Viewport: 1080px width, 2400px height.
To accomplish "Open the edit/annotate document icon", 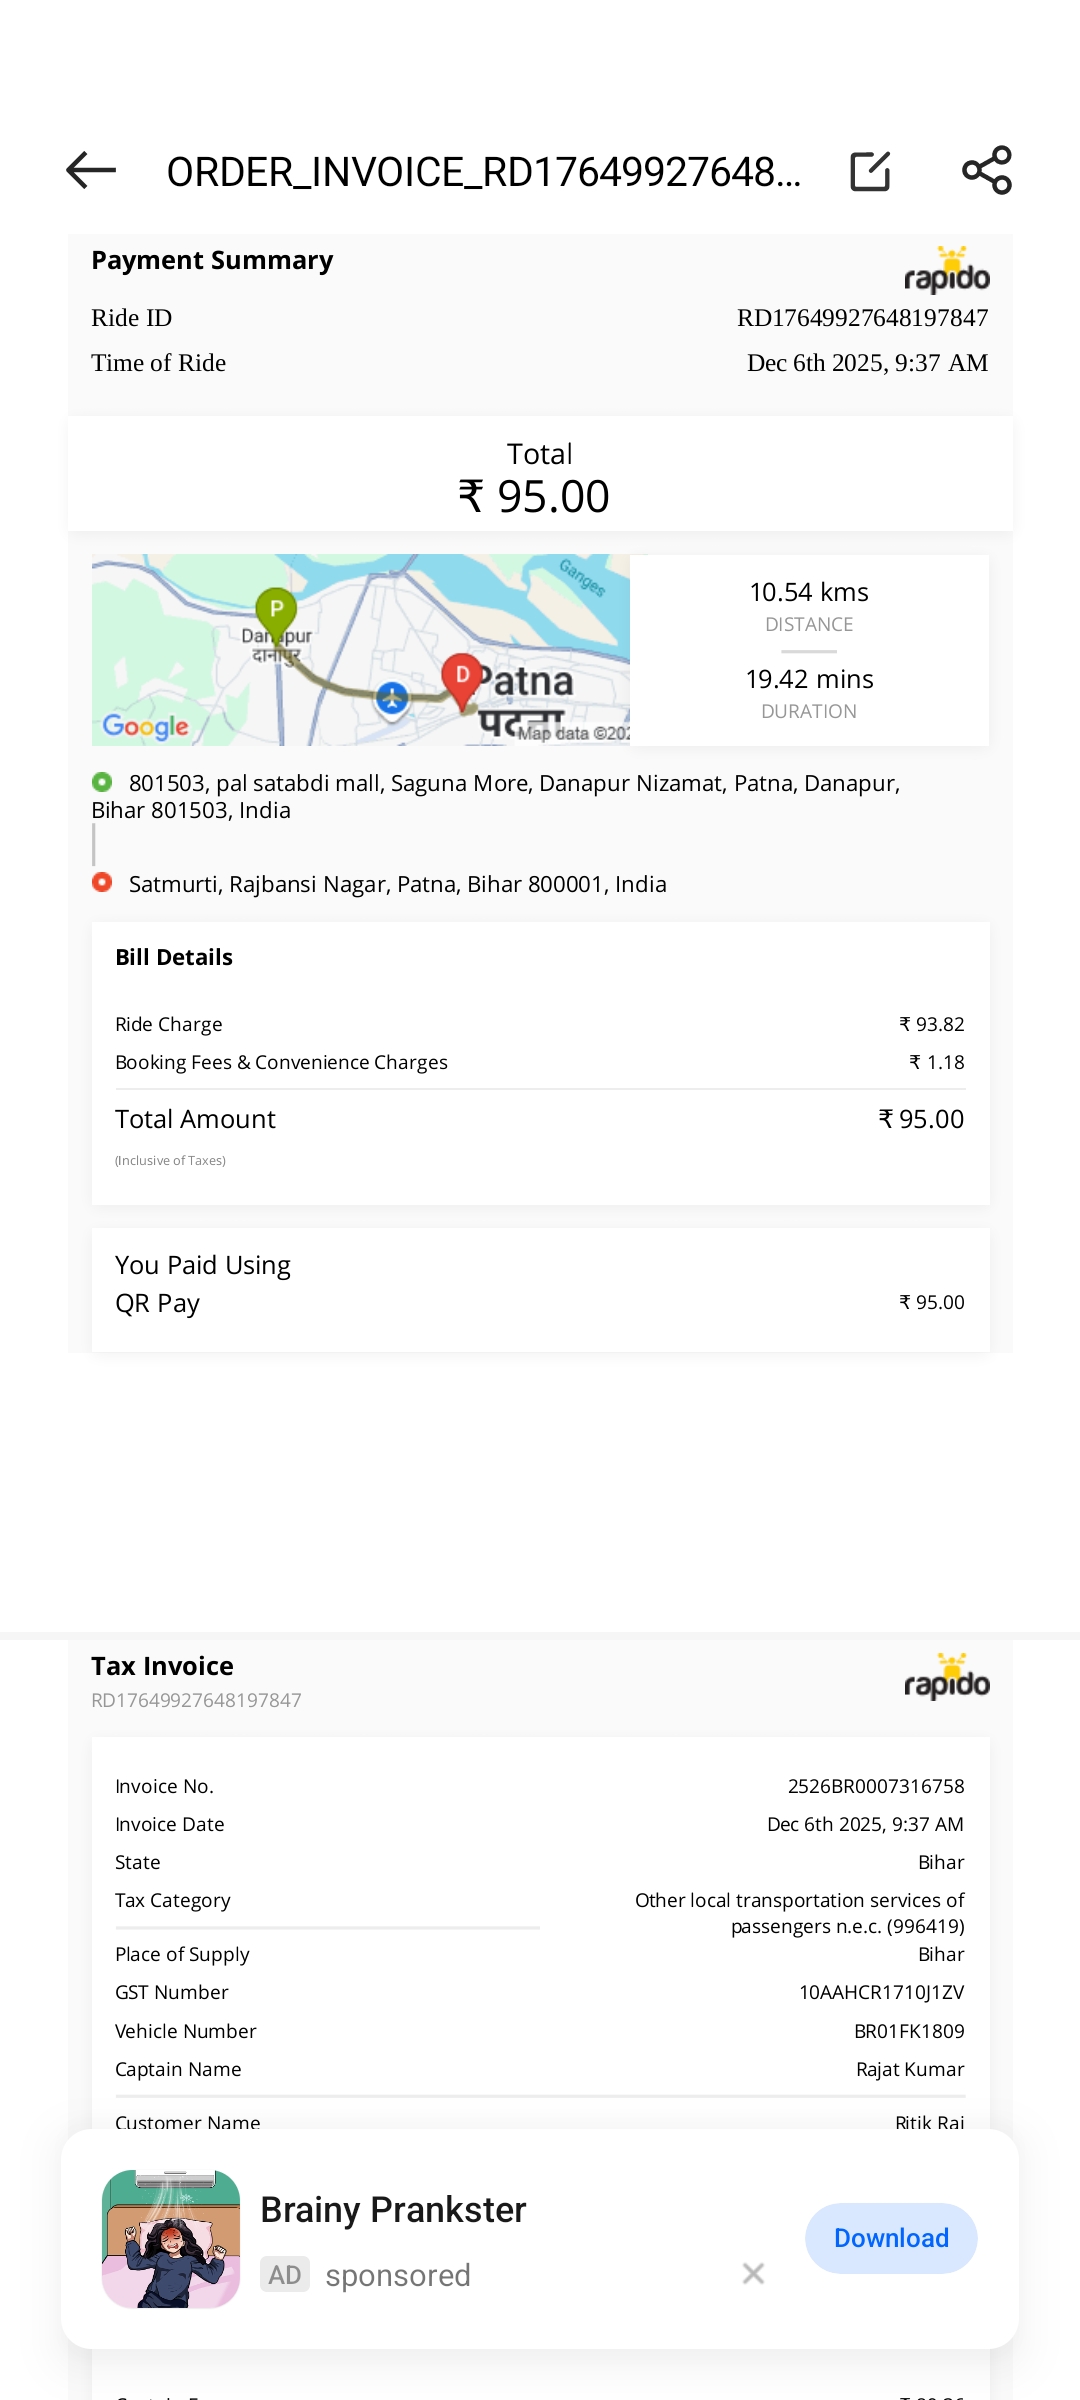I will pyautogui.click(x=870, y=171).
